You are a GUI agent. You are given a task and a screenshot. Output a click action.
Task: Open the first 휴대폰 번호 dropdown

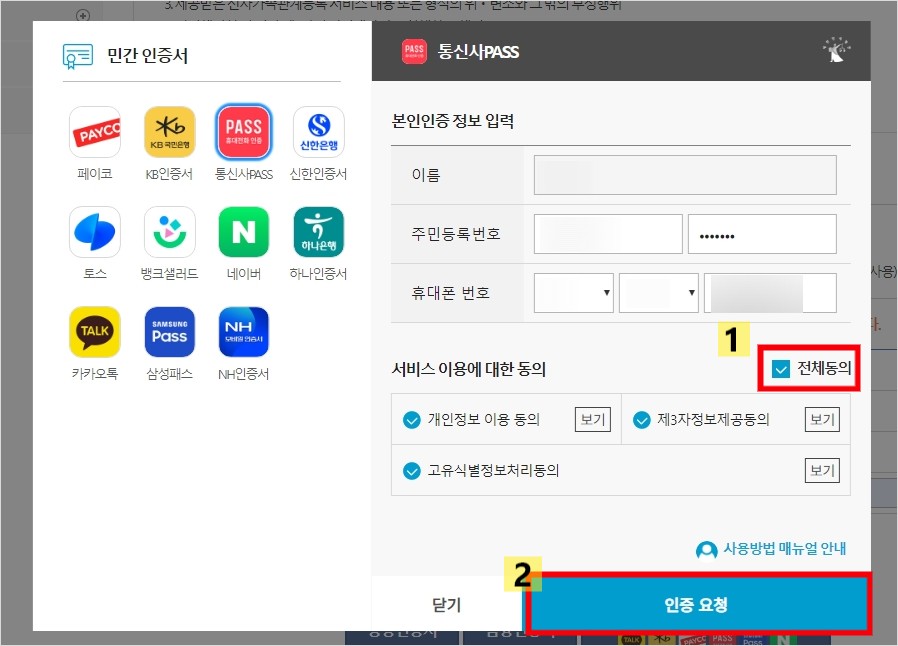pos(574,293)
